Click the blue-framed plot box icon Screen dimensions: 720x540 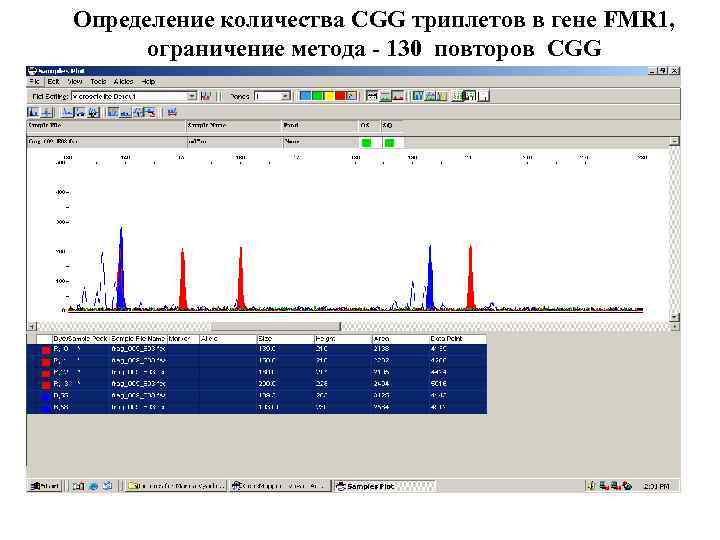click(113, 112)
